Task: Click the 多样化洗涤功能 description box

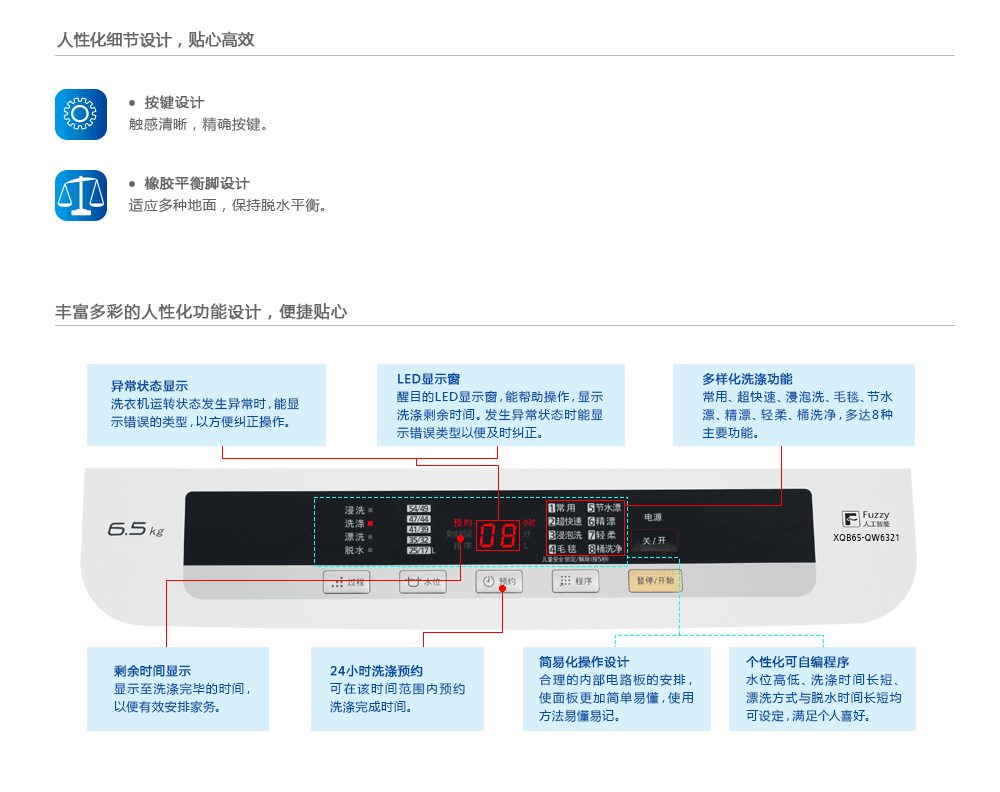Action: tap(793, 404)
